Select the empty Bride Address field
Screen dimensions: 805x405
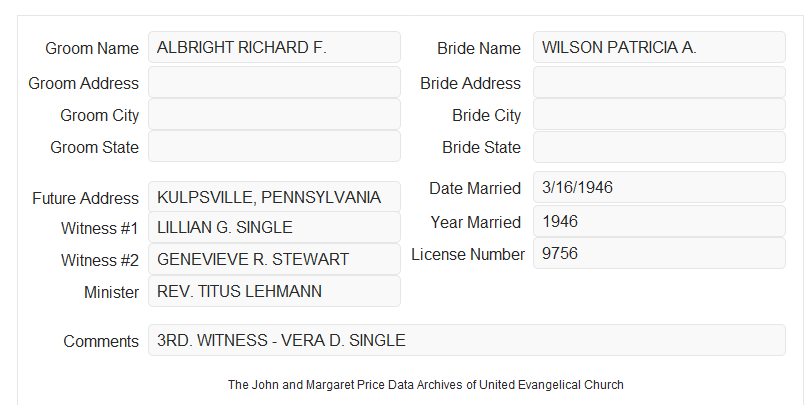point(659,82)
